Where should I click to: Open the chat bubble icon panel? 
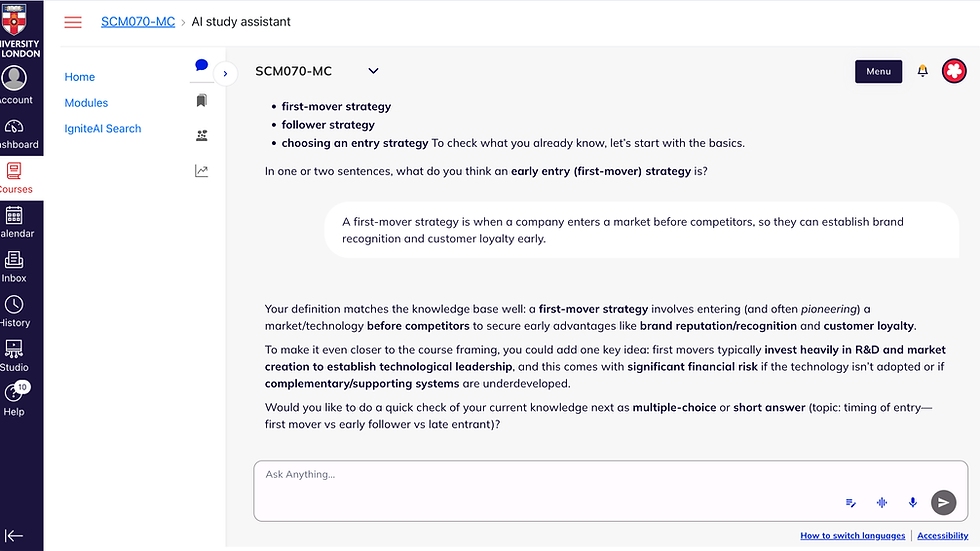pyautogui.click(x=201, y=65)
